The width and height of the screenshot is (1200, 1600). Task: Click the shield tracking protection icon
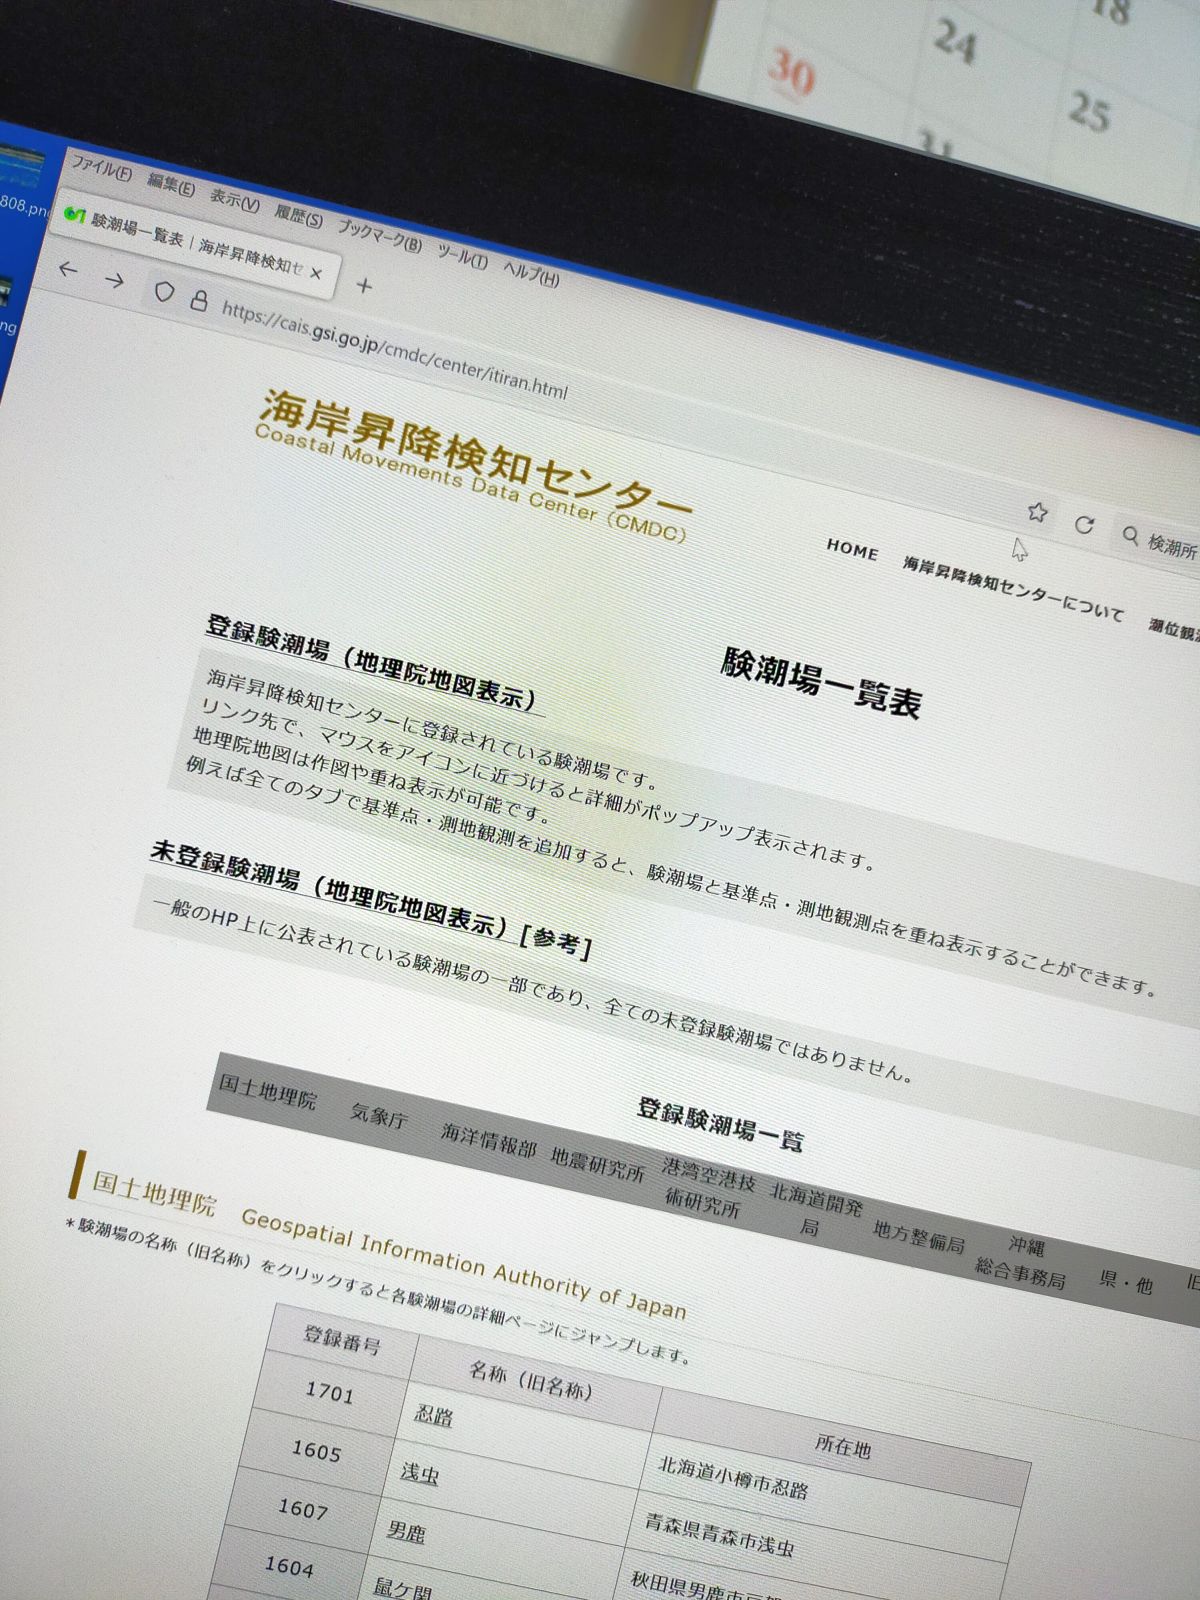point(164,291)
